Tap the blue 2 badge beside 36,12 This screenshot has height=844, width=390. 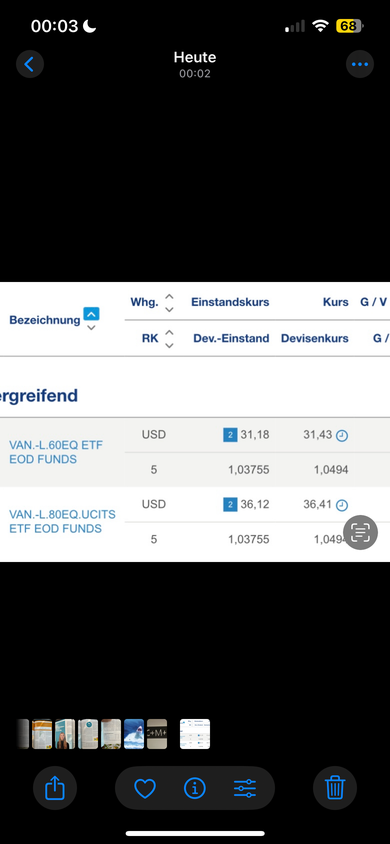230,505
